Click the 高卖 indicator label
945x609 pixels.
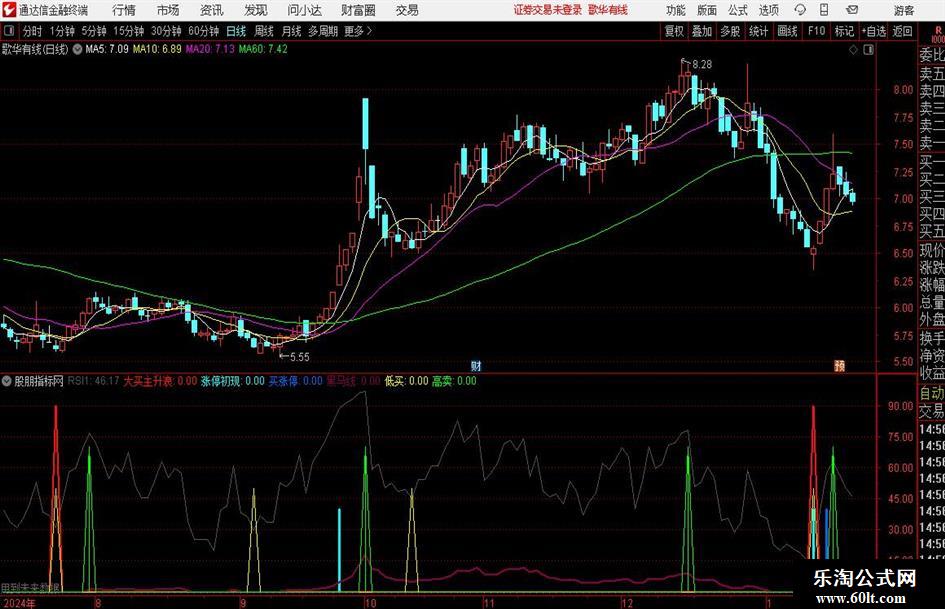click(x=454, y=381)
